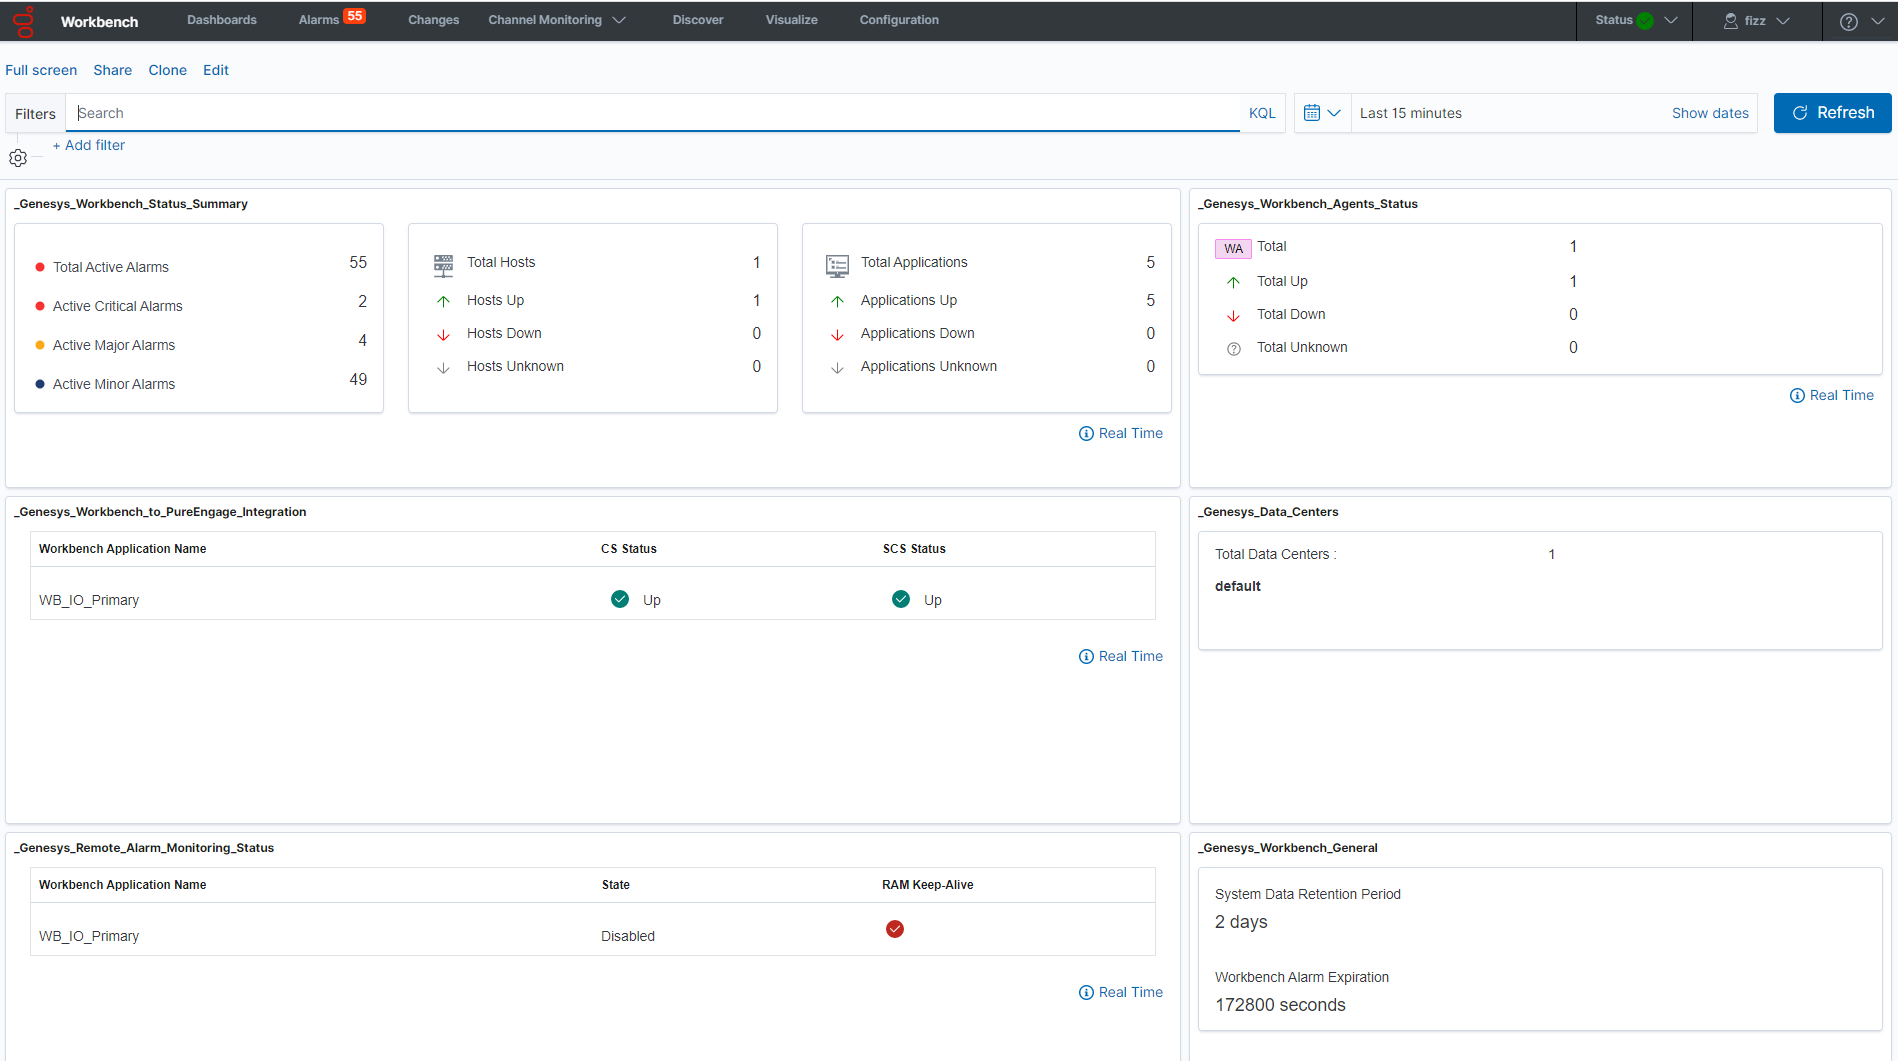This screenshot has height=1061, width=1898.
Task: Expand the Channel Monitoring dropdown
Action: coord(556,20)
